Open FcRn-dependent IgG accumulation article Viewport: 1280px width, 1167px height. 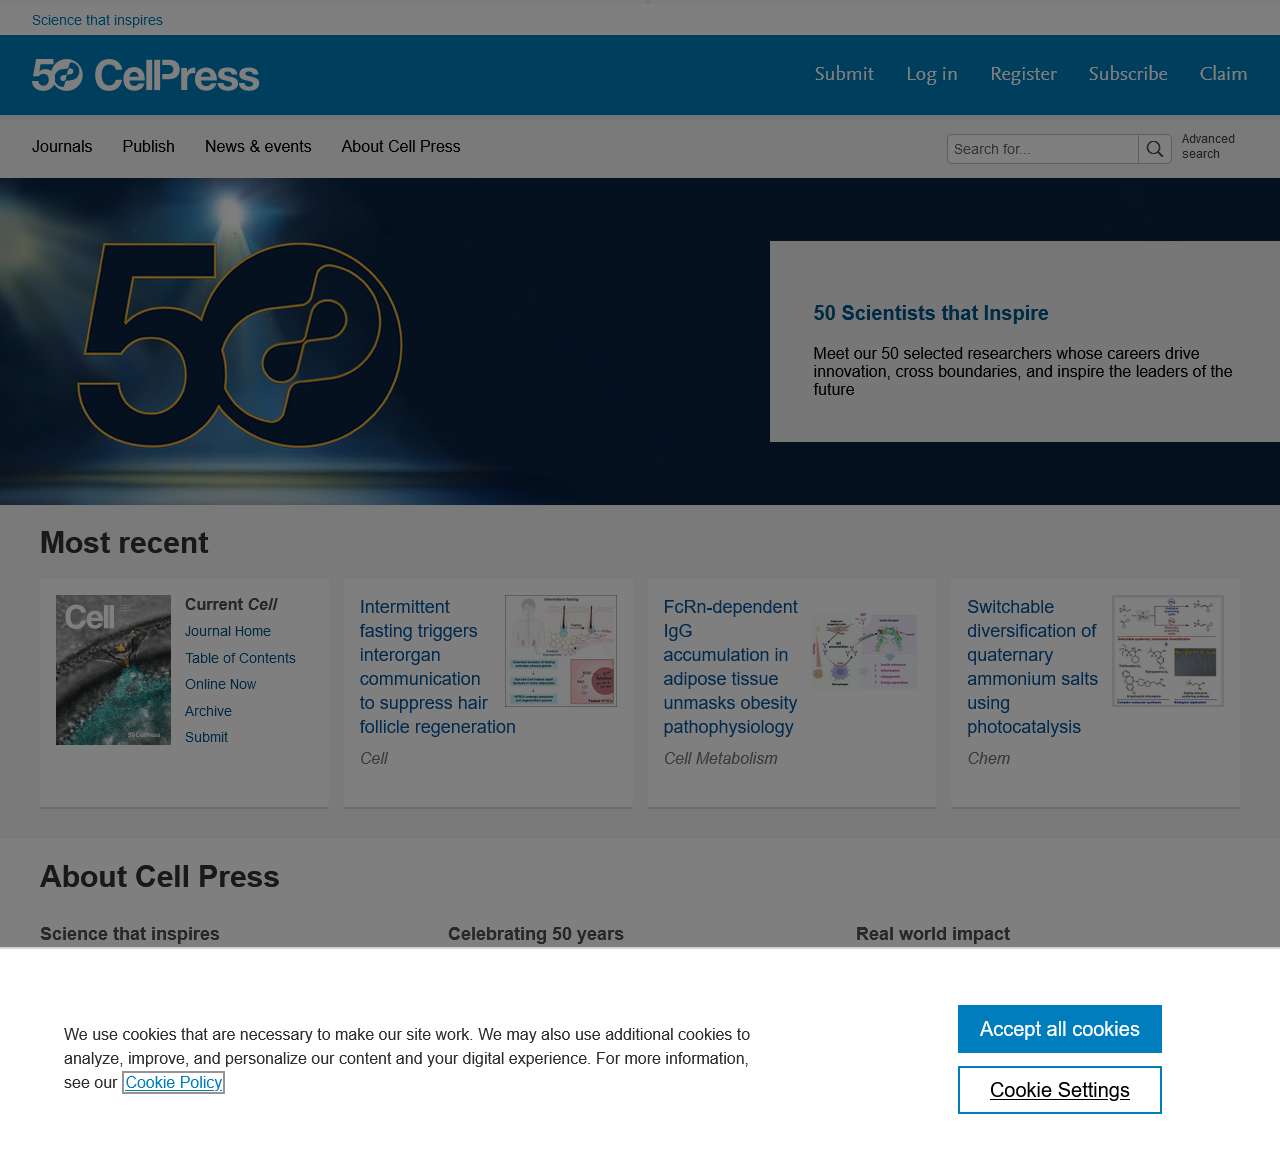point(730,667)
